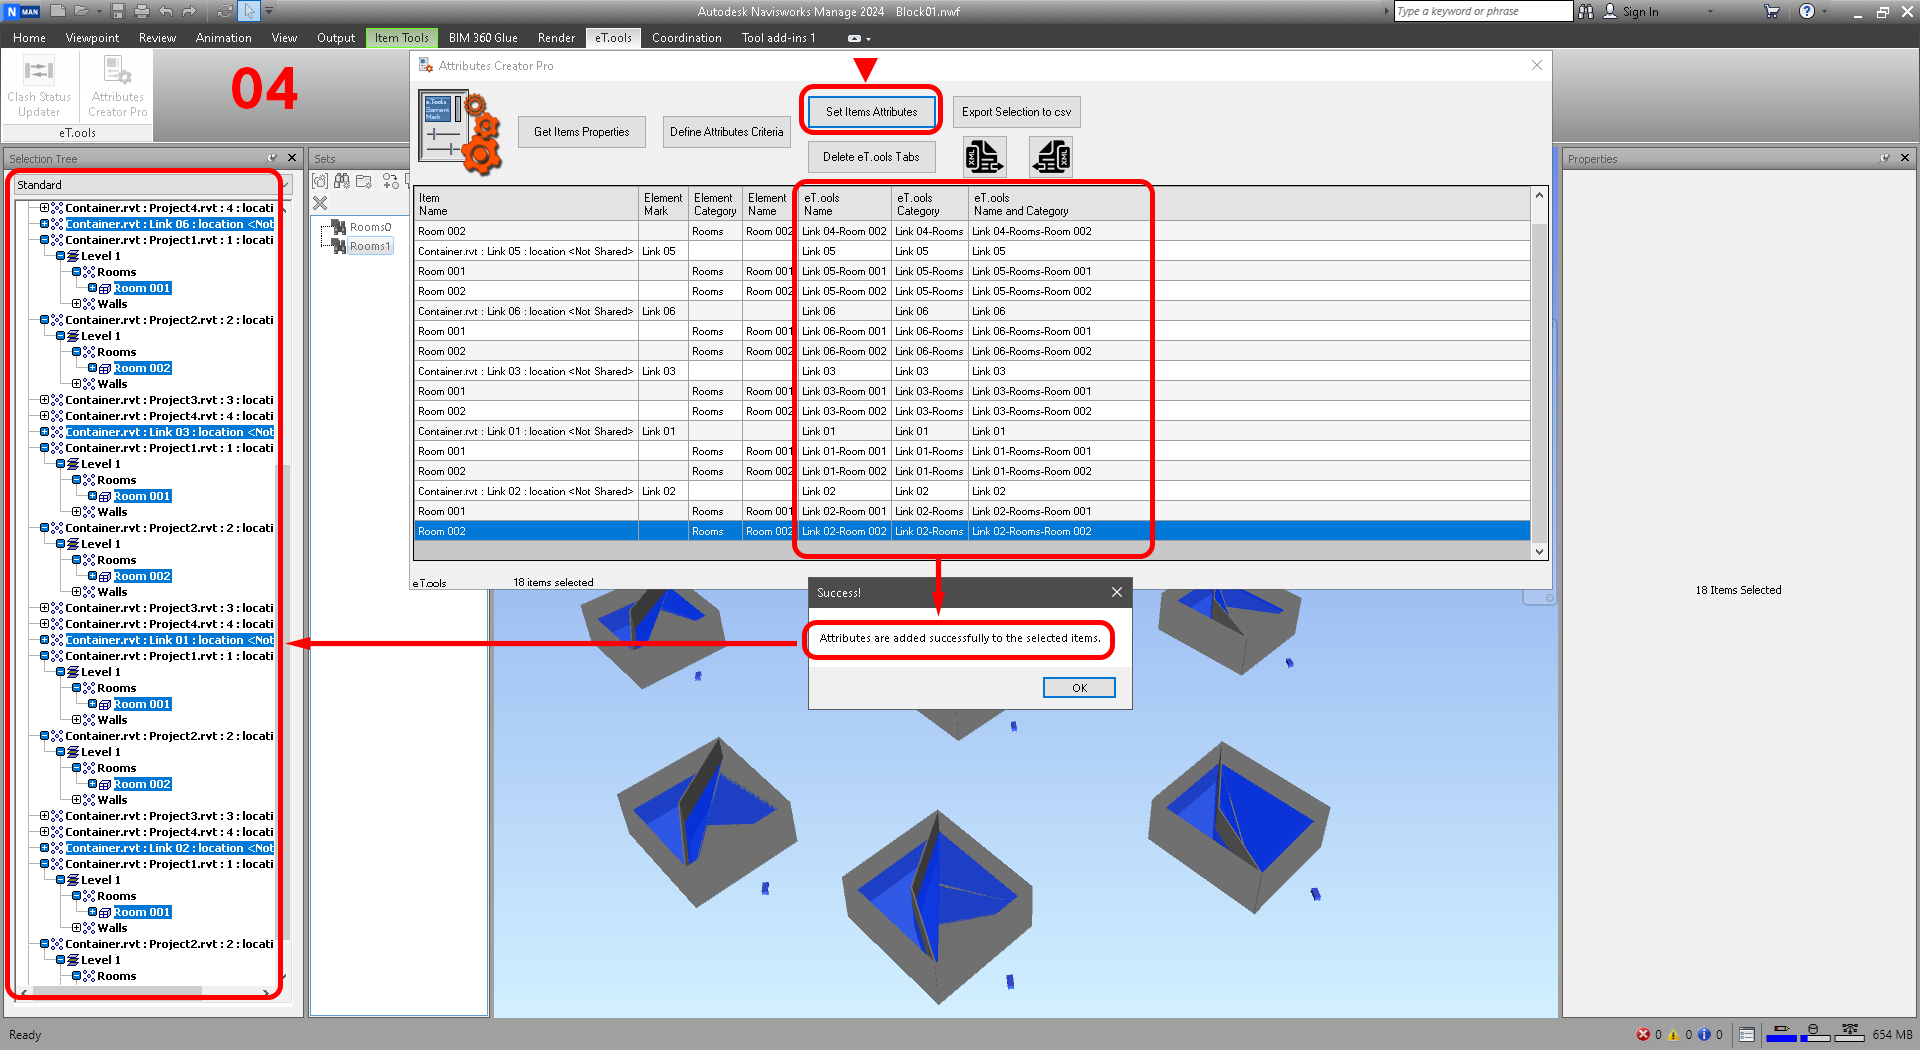Open the Coordination ribbon tab
Image resolution: width=1920 pixels, height=1050 pixels.
click(x=686, y=38)
